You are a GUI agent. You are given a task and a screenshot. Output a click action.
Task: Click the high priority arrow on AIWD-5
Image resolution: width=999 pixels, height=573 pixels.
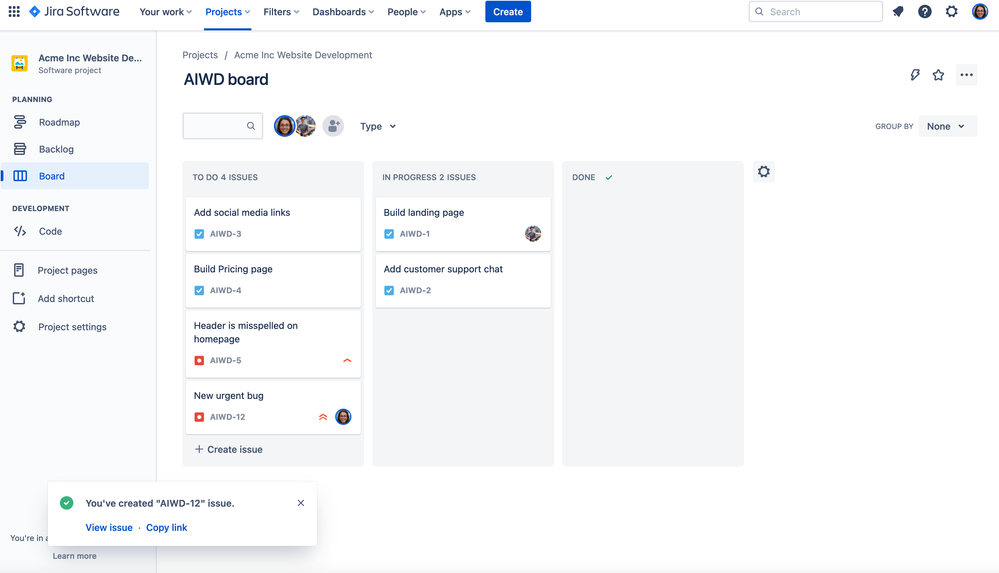click(x=347, y=361)
